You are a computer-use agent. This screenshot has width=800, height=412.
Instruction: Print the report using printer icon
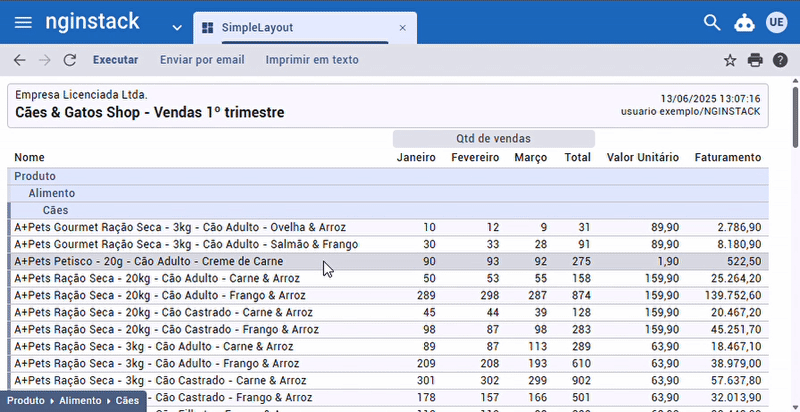755,60
